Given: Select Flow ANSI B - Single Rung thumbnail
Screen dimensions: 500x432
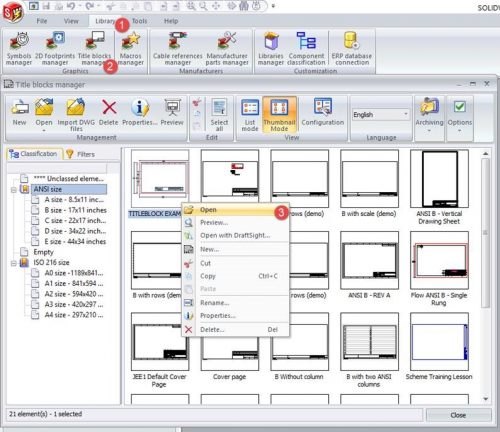Looking at the screenshot, I should [x=439, y=260].
